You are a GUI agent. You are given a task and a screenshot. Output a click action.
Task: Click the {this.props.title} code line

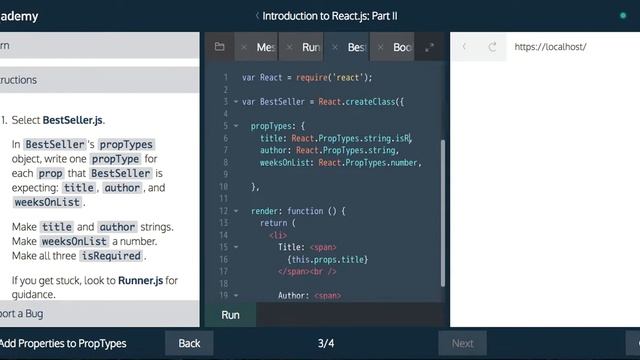pos(327,259)
